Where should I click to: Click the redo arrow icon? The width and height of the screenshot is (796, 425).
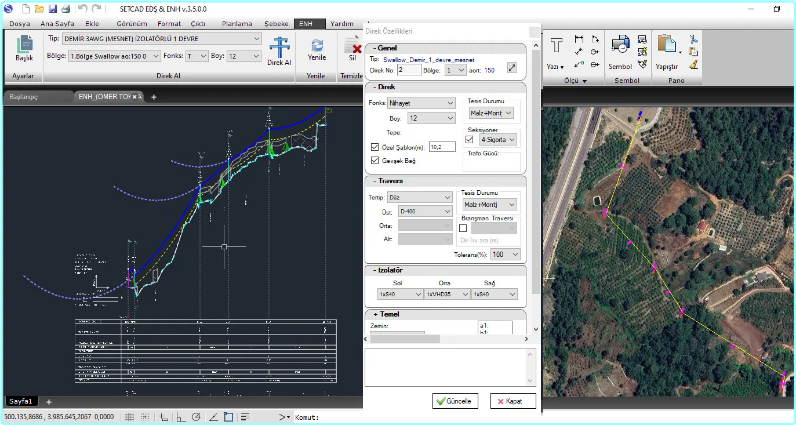(96, 9)
